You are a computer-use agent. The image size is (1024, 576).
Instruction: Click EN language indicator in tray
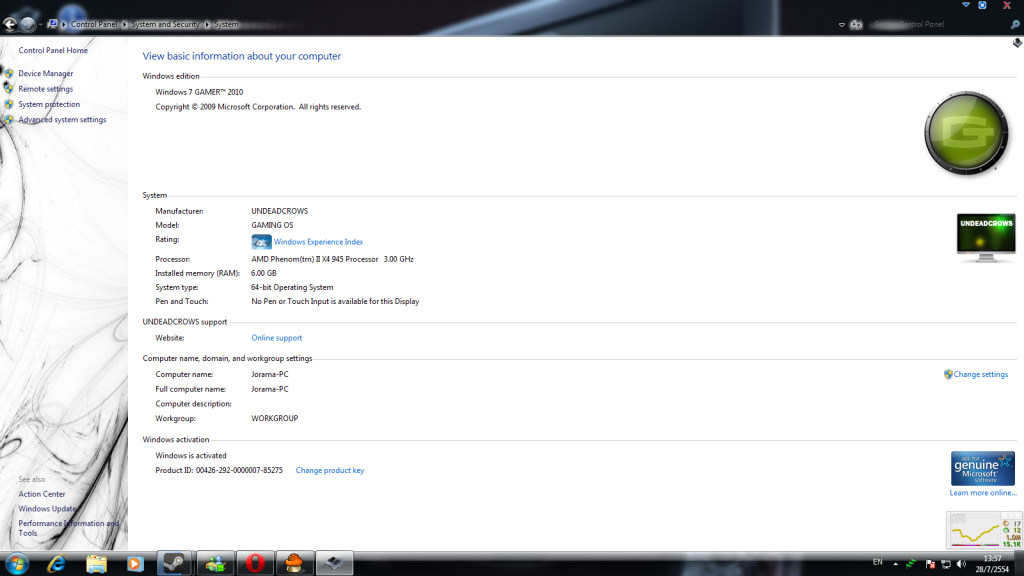pyautogui.click(x=878, y=562)
